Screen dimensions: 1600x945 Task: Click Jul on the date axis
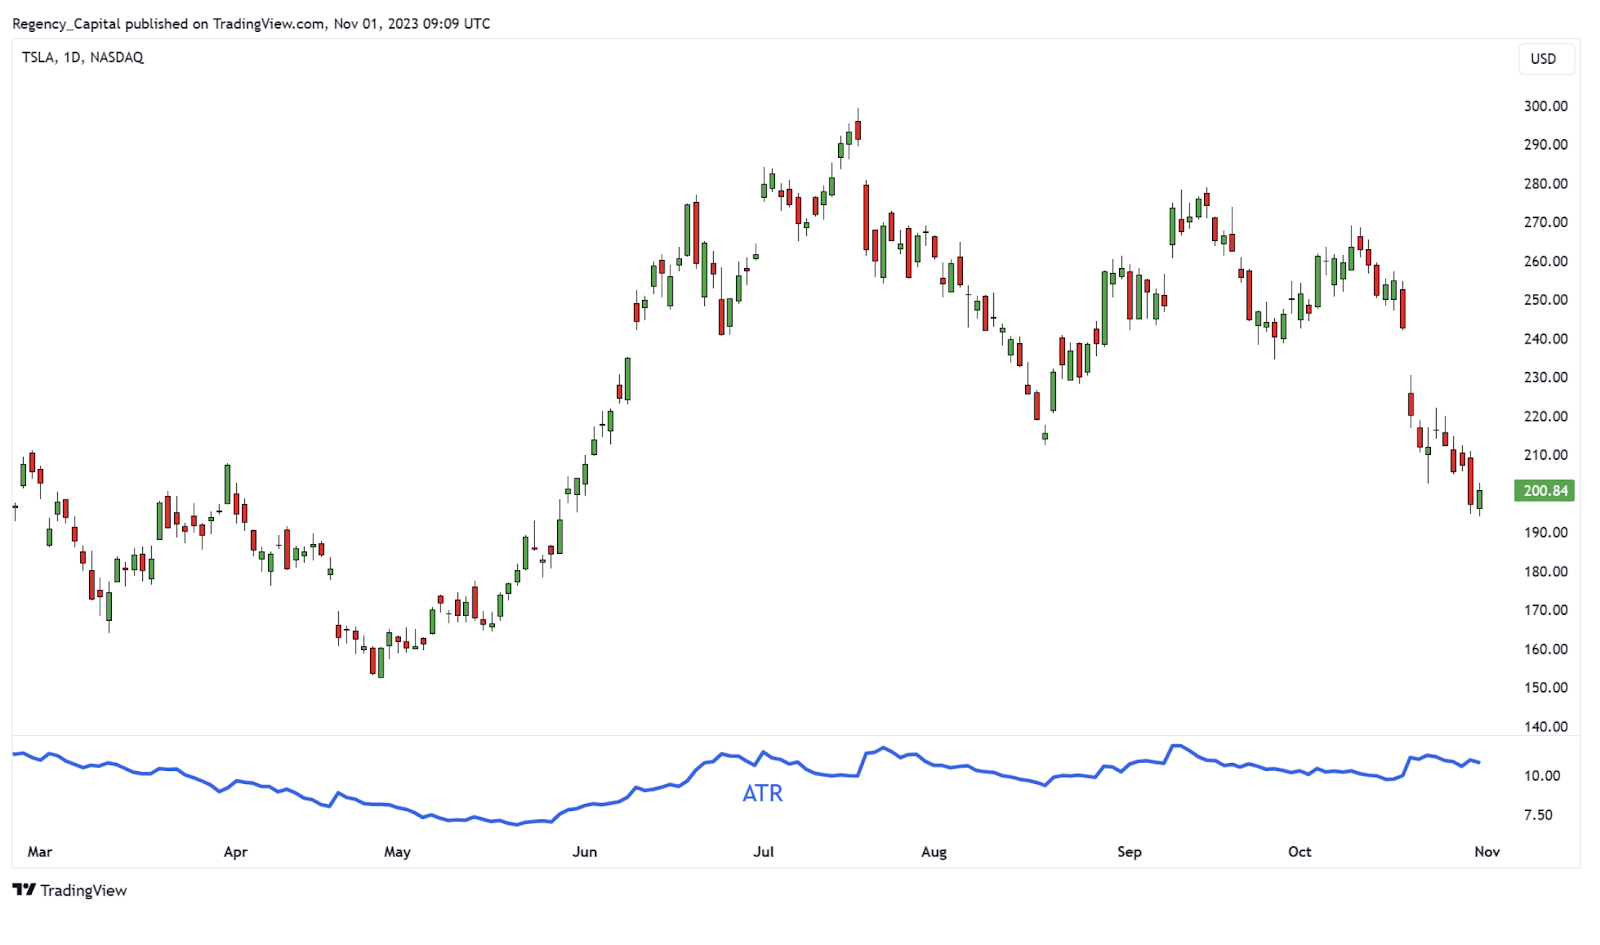[x=763, y=851]
